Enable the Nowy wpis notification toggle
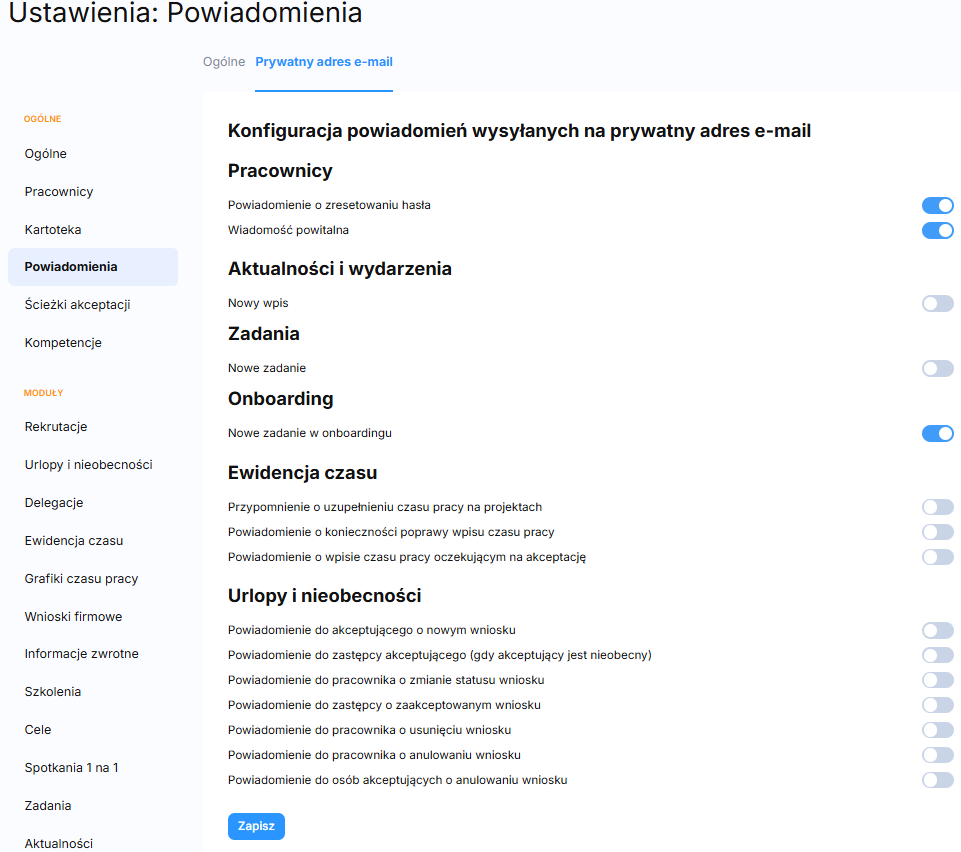The height and width of the screenshot is (852, 961). pyautogui.click(x=937, y=304)
